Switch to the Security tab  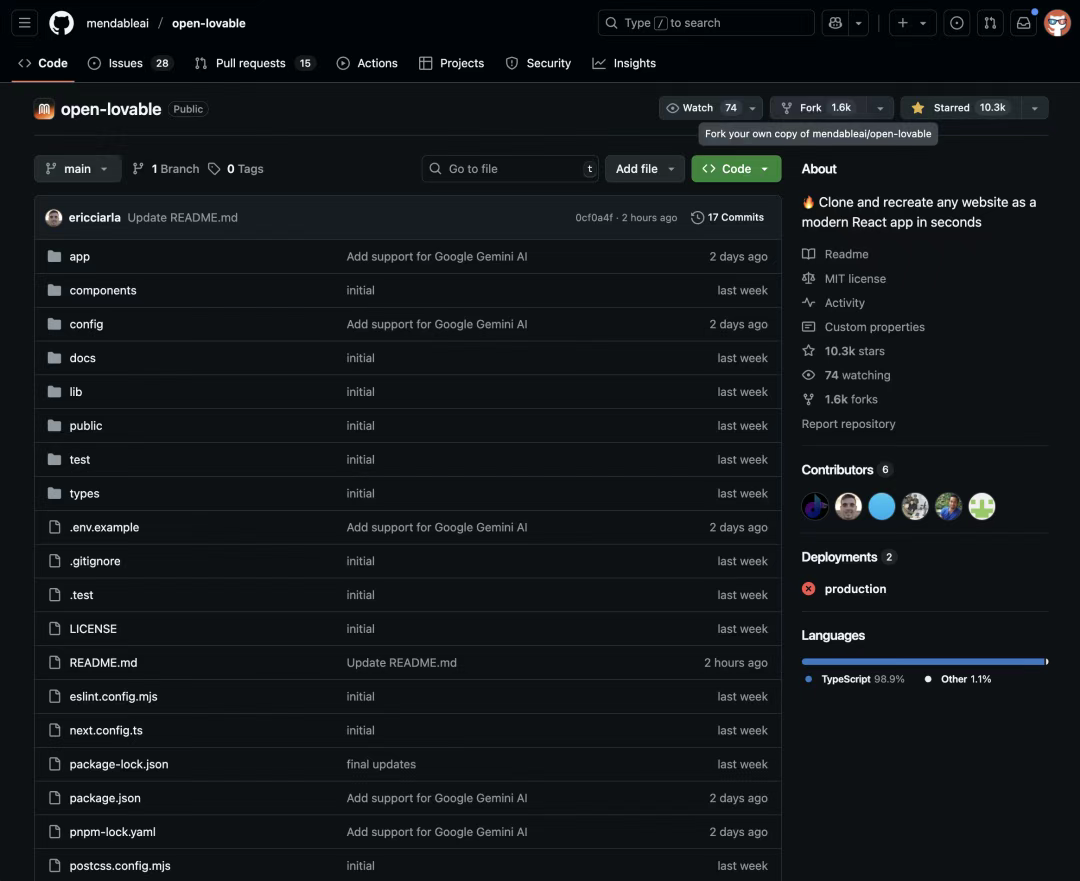tap(539, 63)
